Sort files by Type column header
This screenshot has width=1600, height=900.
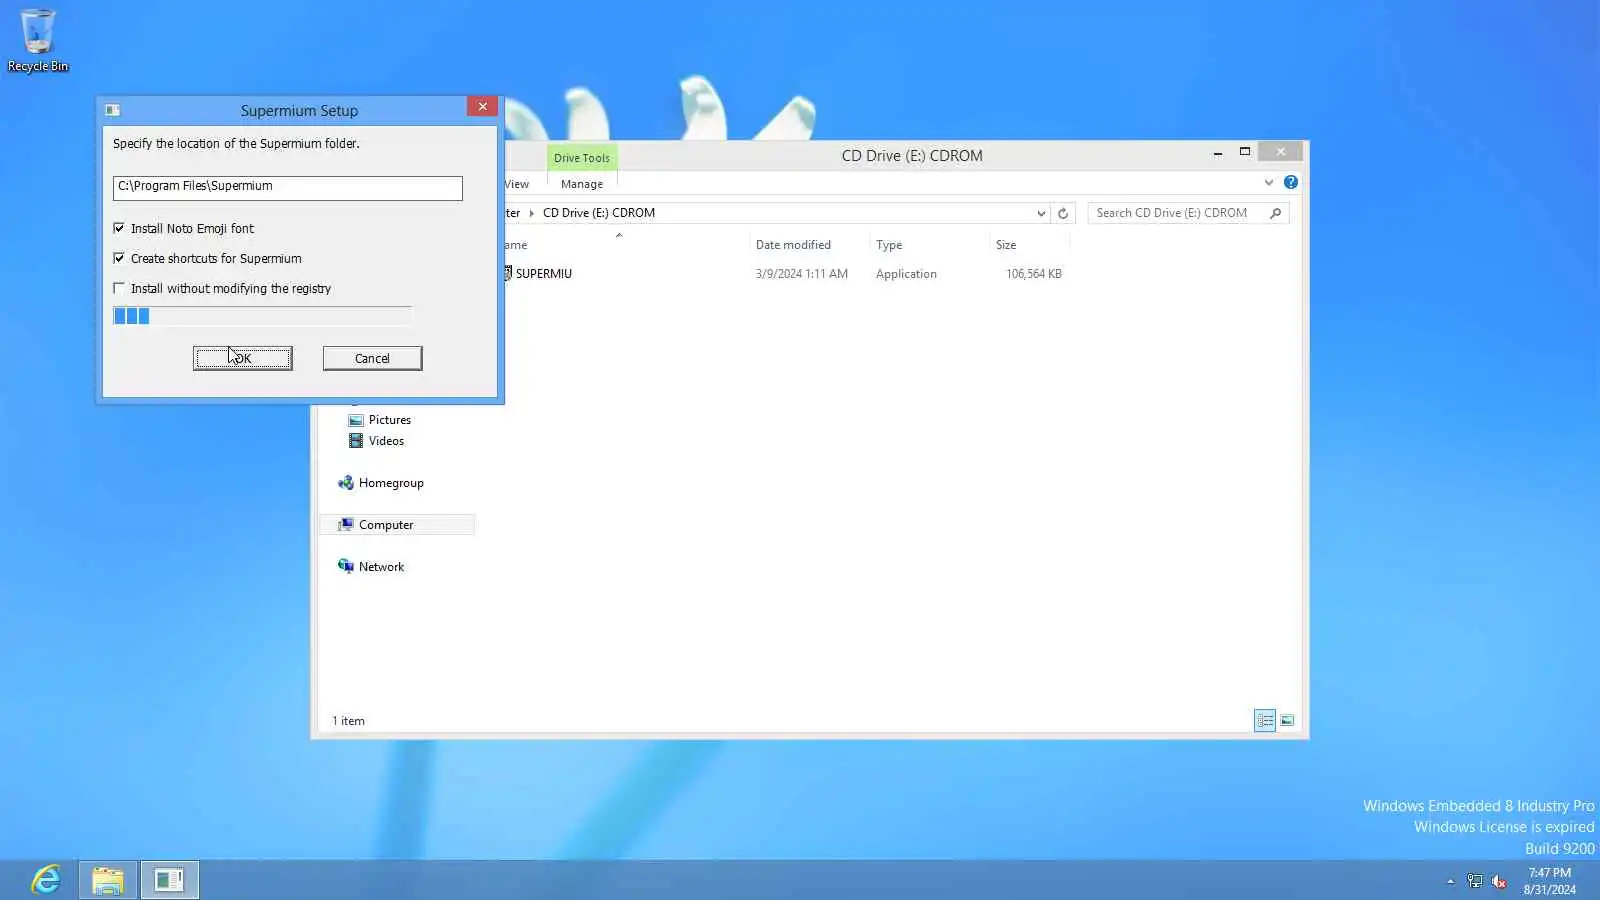coord(889,245)
